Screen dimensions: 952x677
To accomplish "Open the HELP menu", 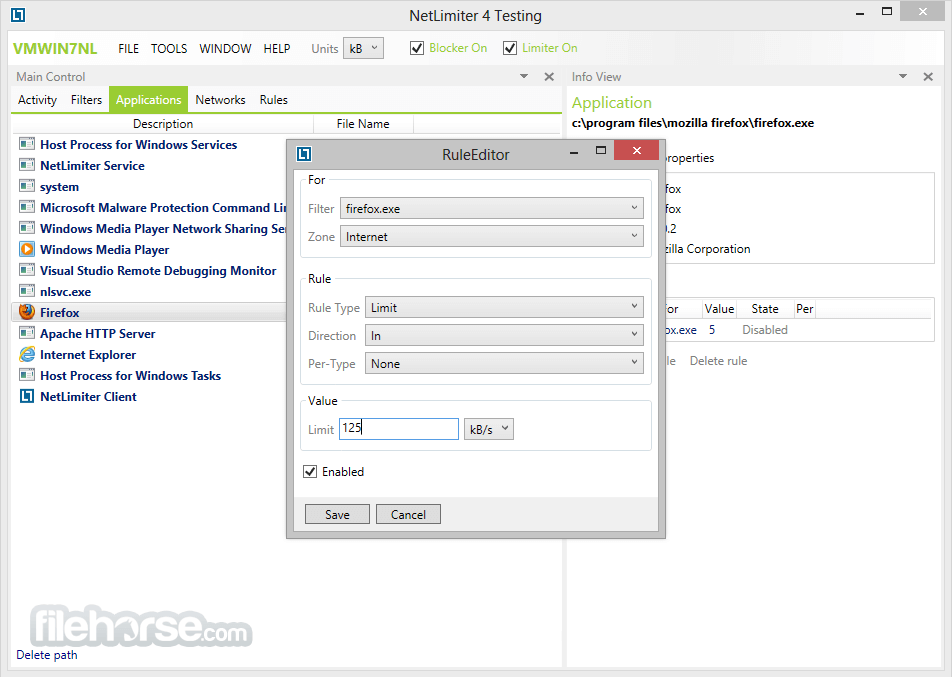I will point(277,49).
